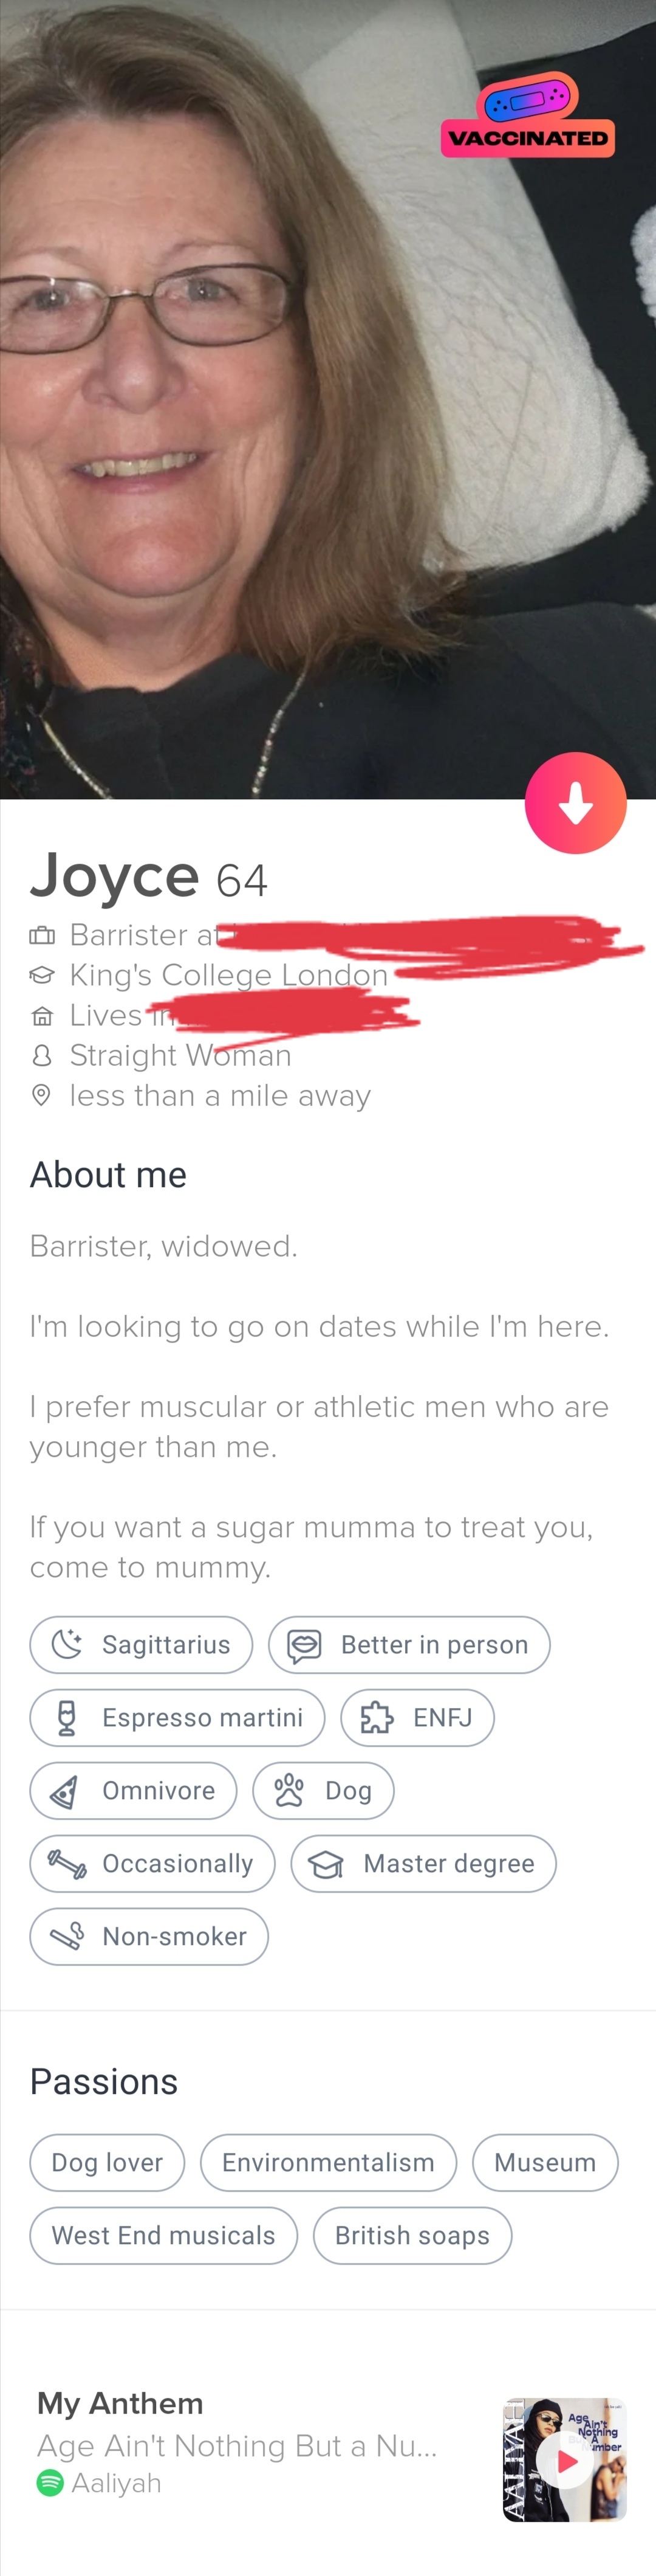The height and width of the screenshot is (2576, 656).
Task: Click the house Lives in icon
Action: [42, 1016]
